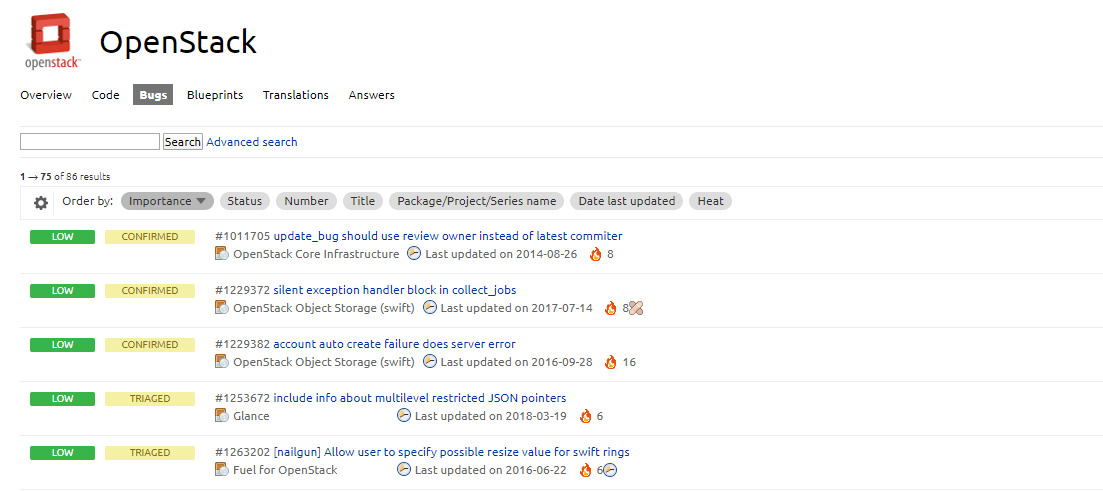
Task: Click 'Glance' project name text
Action: (x=251, y=416)
